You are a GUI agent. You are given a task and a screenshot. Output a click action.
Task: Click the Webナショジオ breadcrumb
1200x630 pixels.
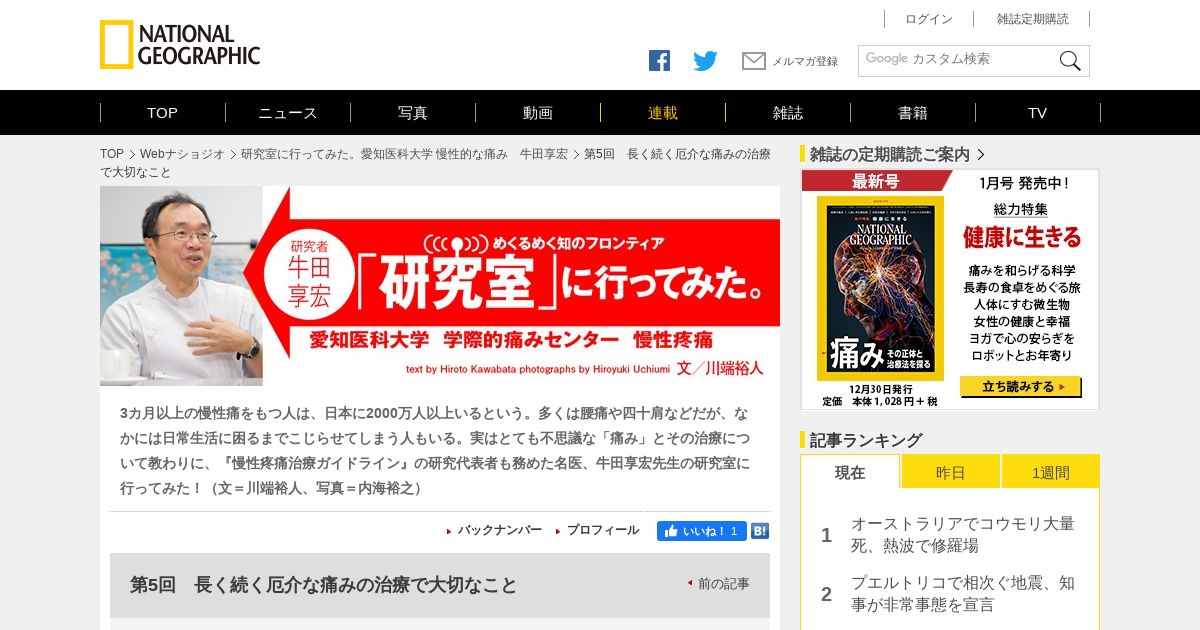(182, 154)
